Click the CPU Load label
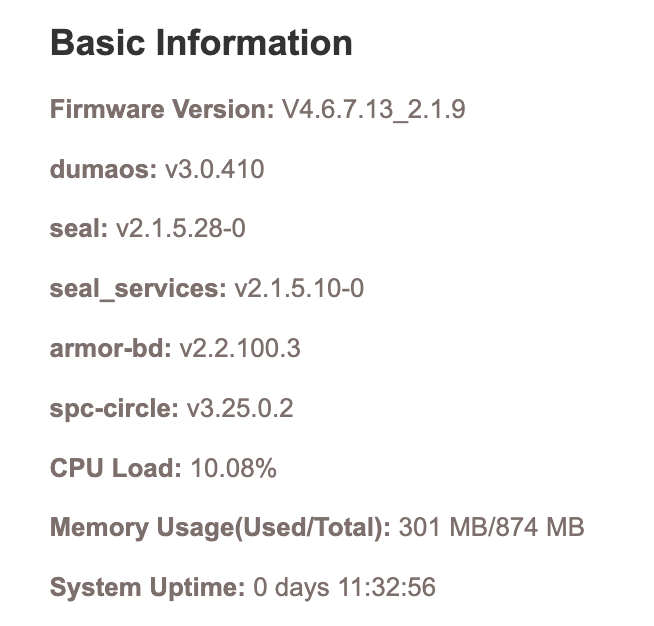This screenshot has width=654, height=626. 115,467
